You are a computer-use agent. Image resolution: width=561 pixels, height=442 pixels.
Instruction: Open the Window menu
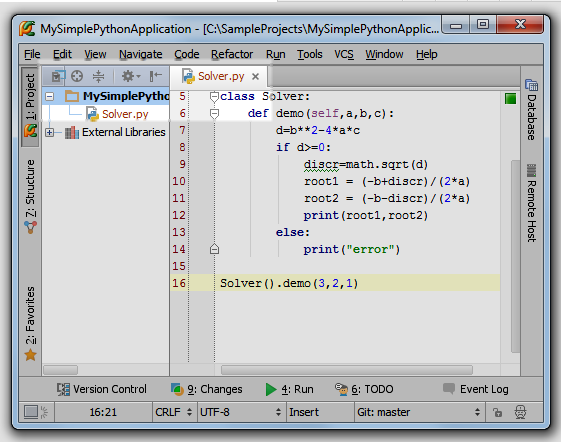click(384, 54)
